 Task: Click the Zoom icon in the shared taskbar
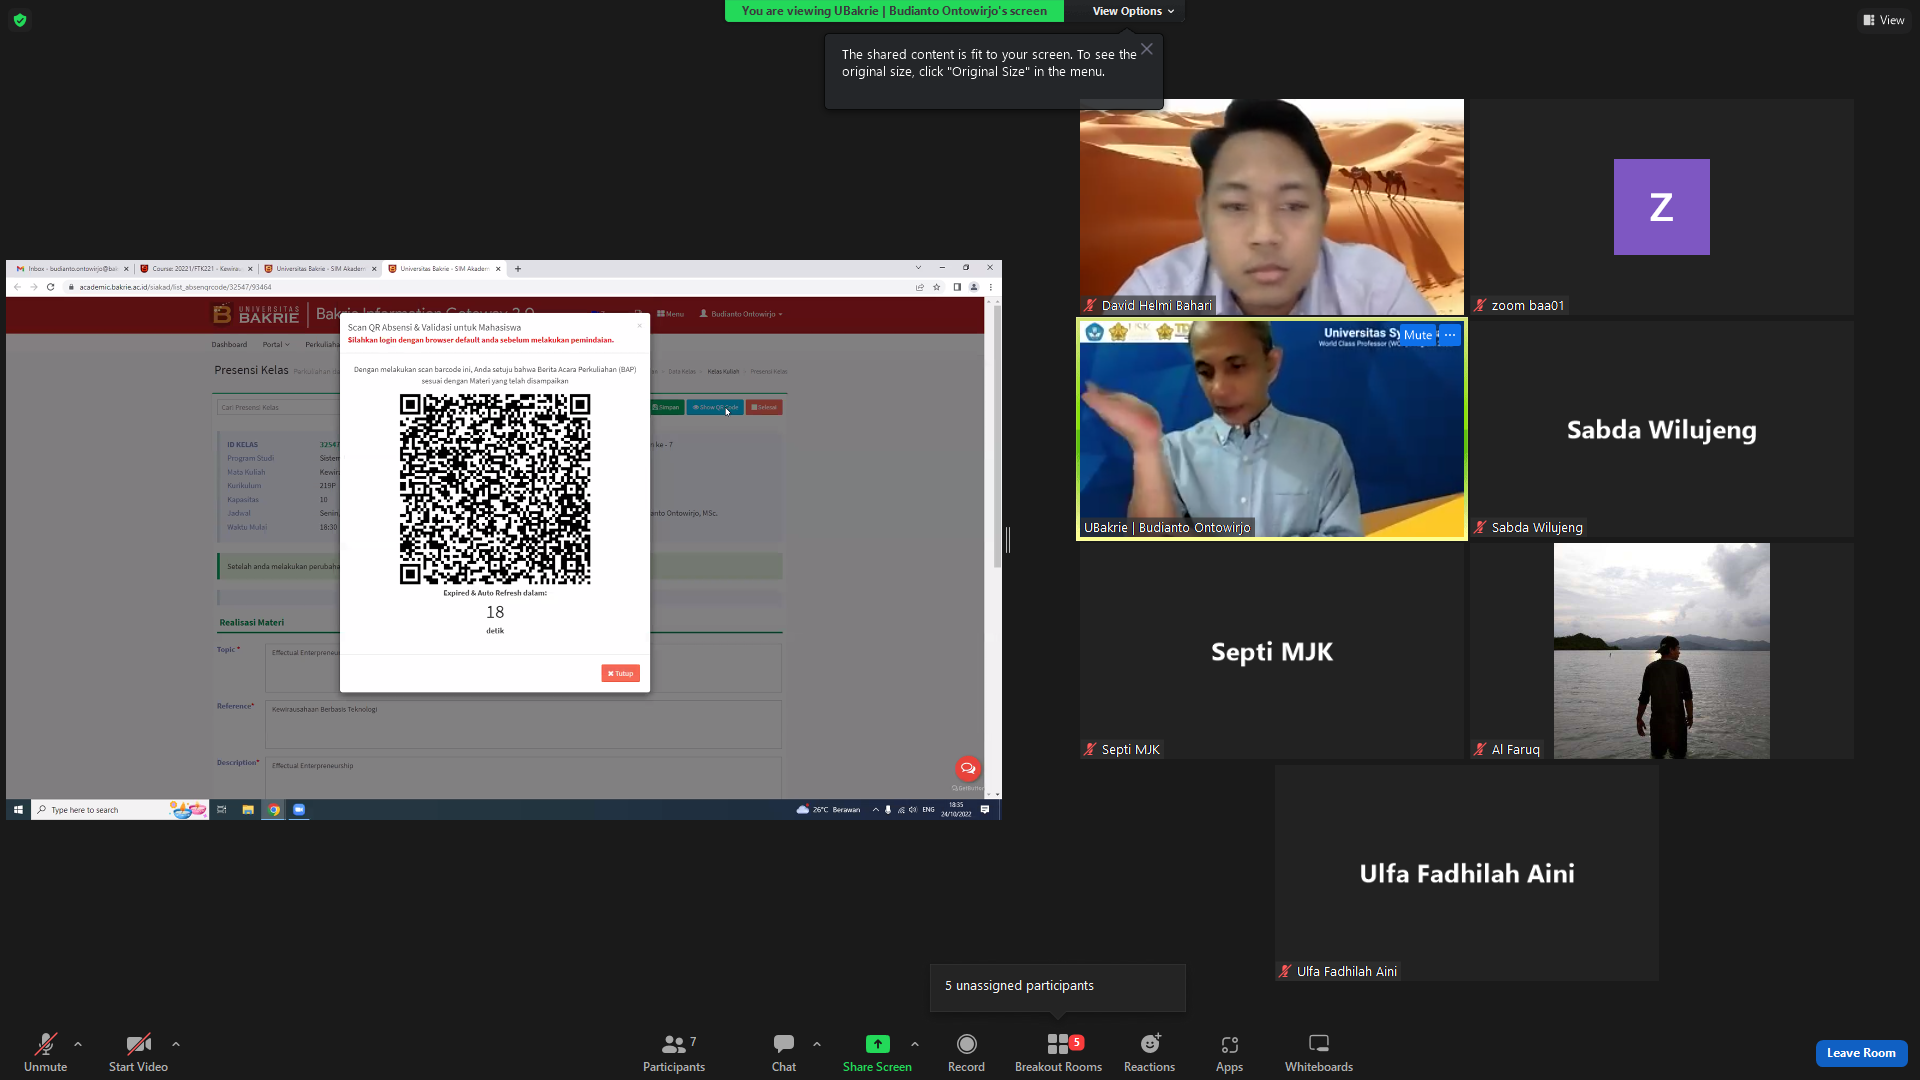[x=299, y=810]
